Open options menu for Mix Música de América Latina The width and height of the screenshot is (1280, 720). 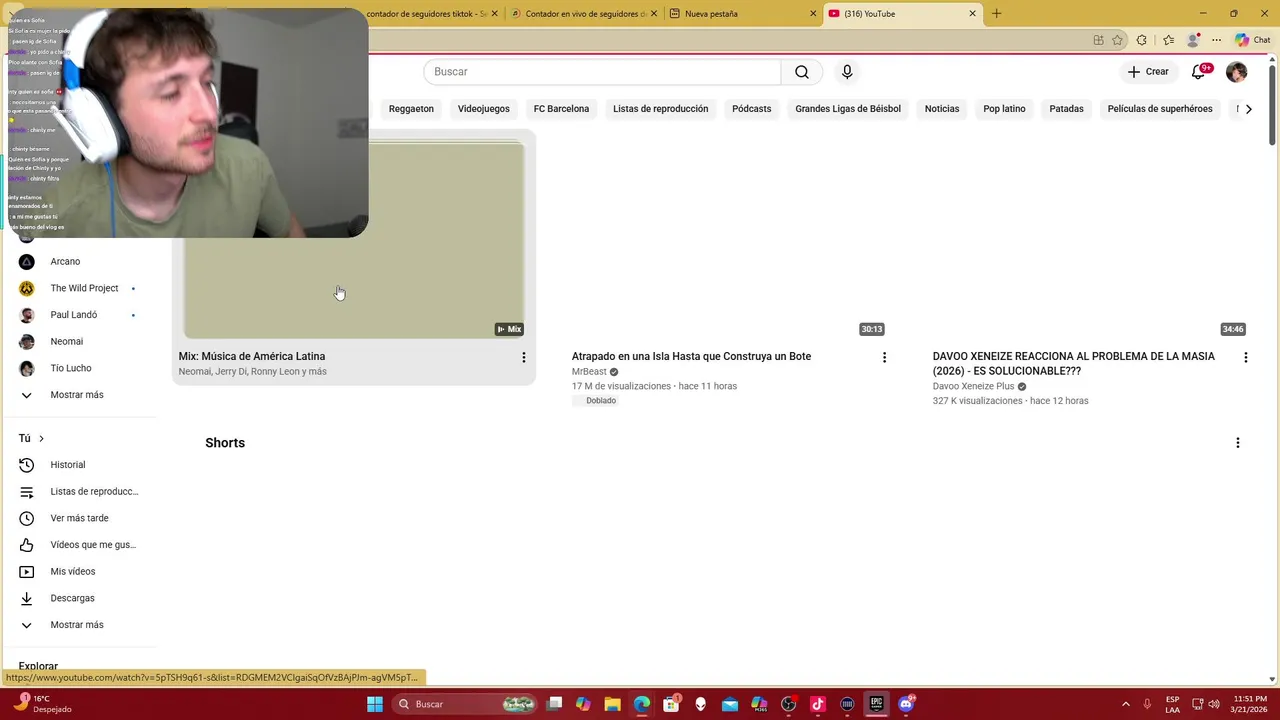tap(523, 357)
